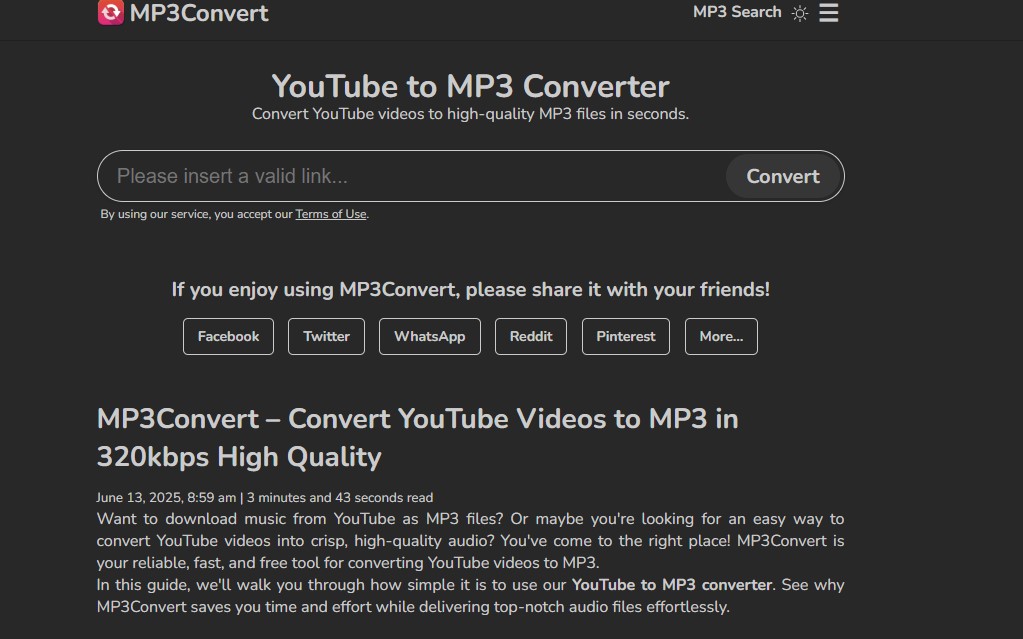Open the More... sharing options
The width and height of the screenshot is (1023, 639).
721,337
